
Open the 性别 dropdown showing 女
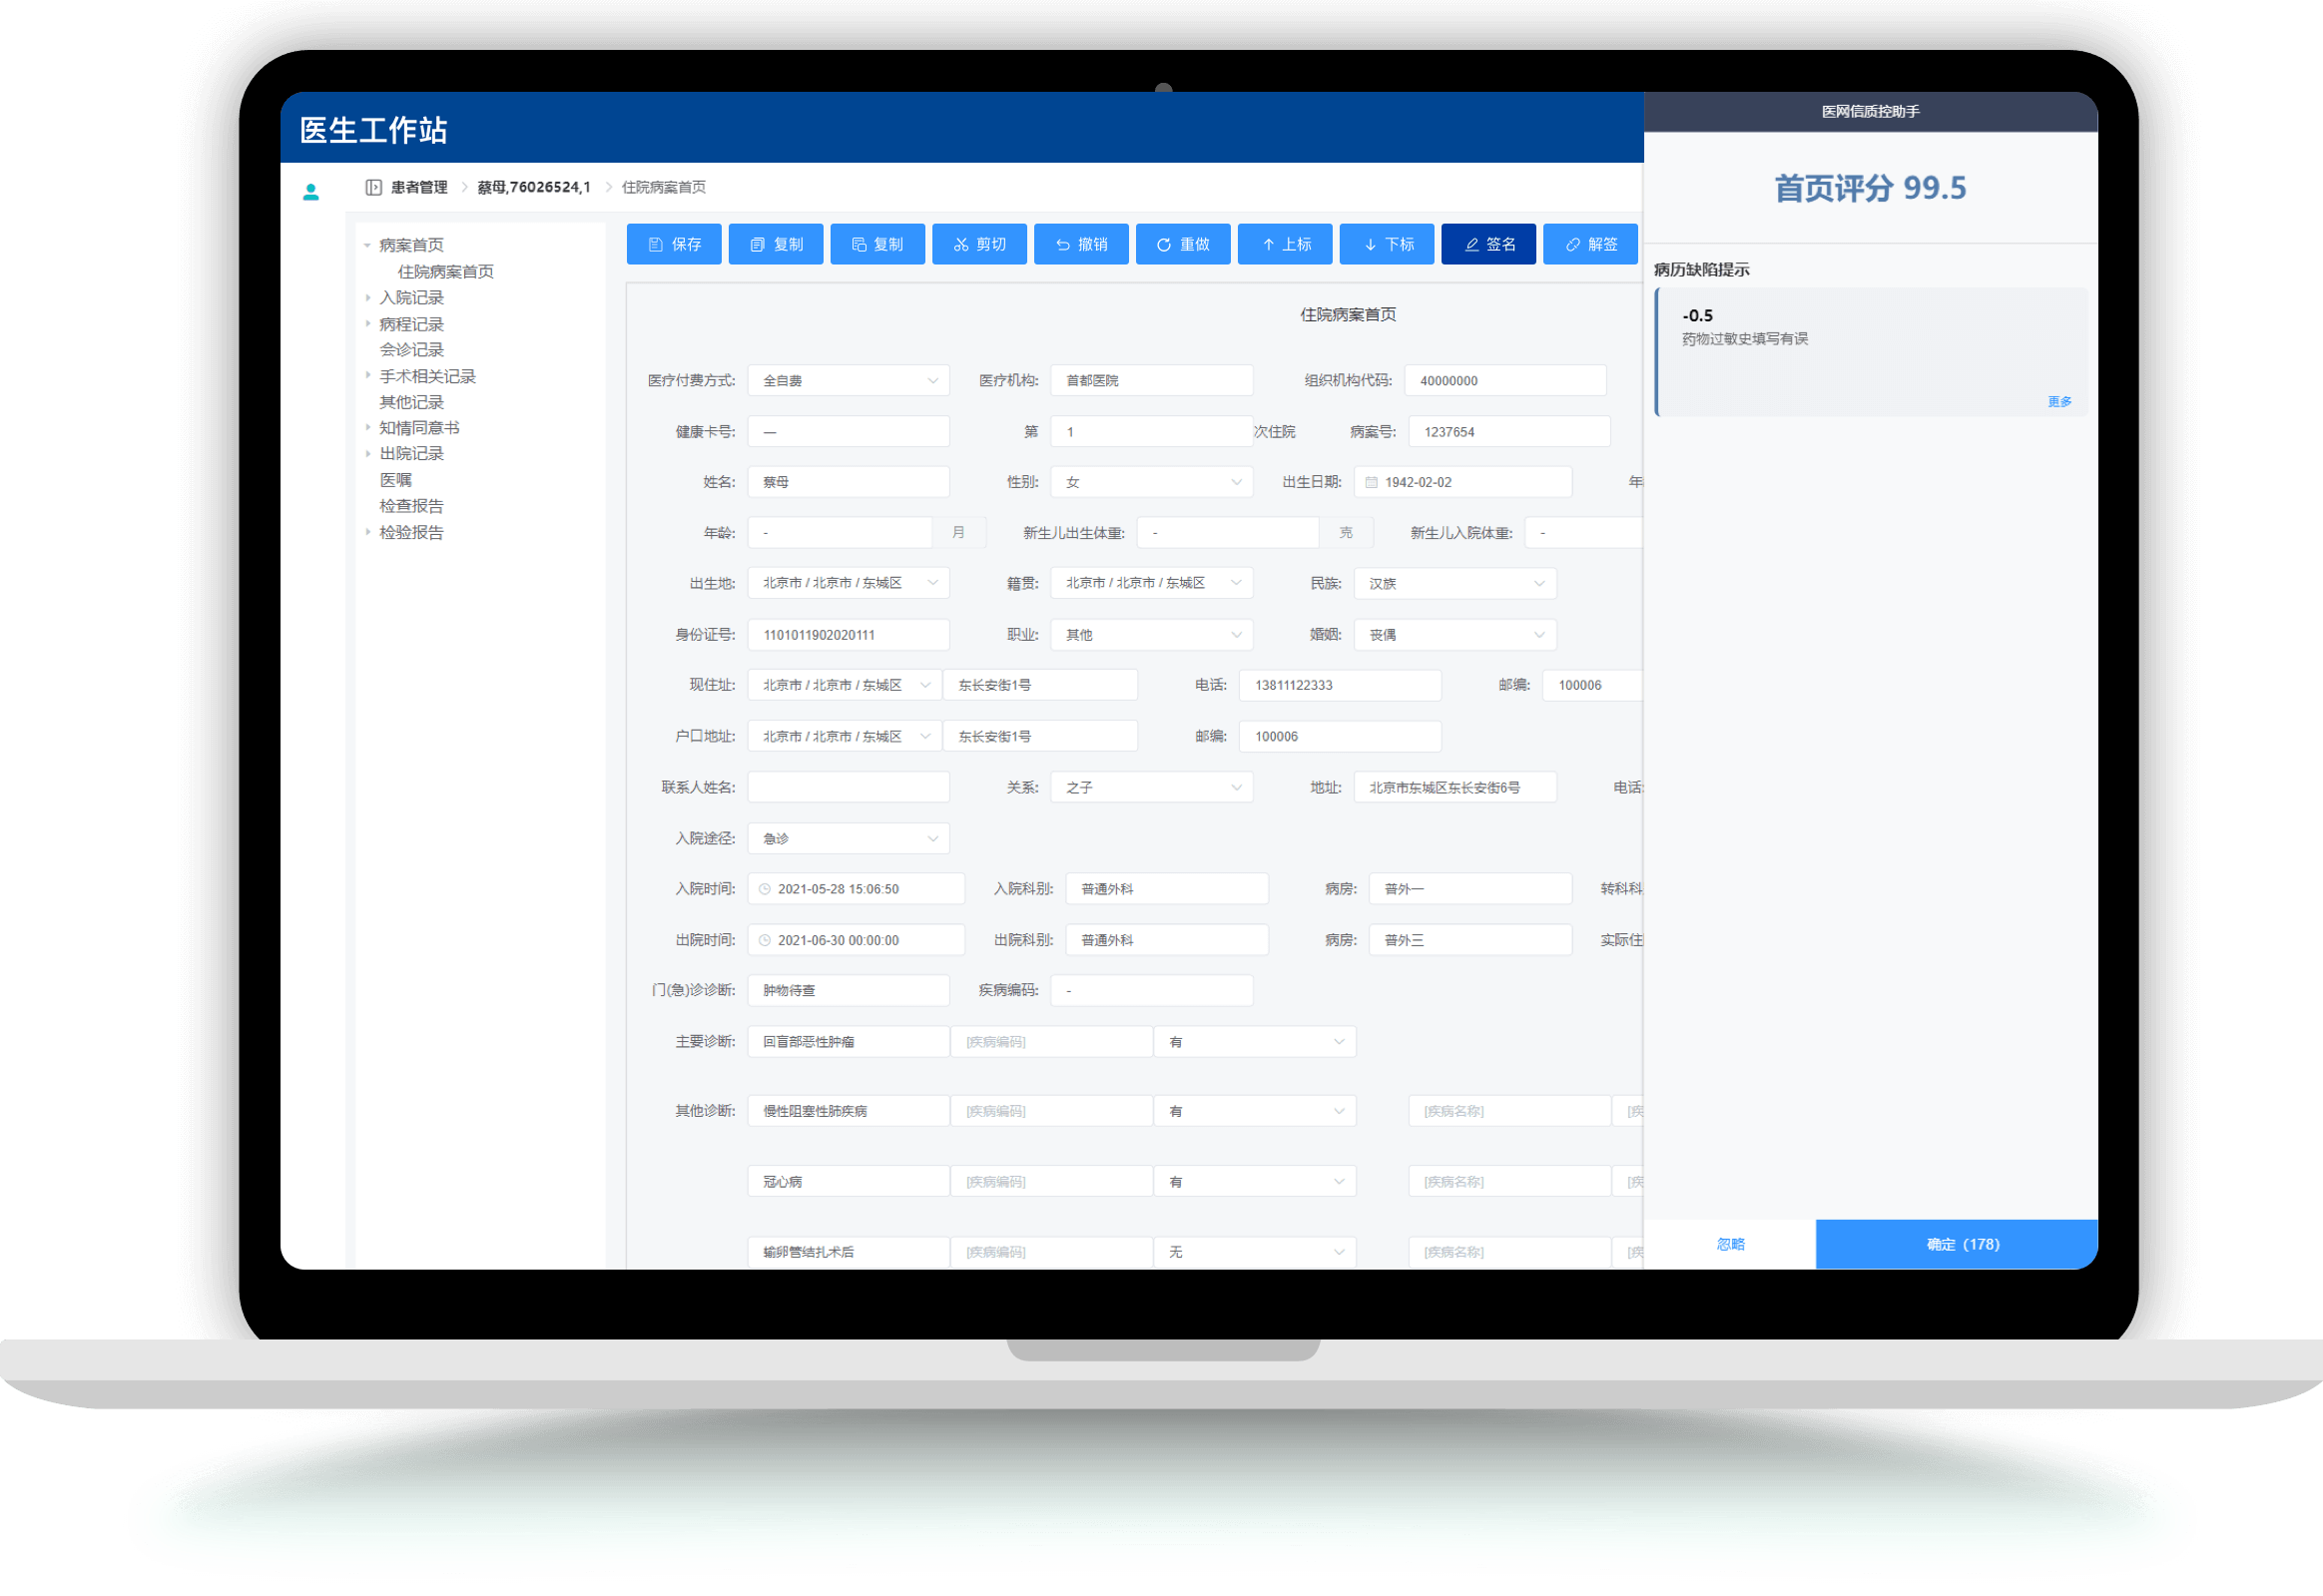point(1151,482)
